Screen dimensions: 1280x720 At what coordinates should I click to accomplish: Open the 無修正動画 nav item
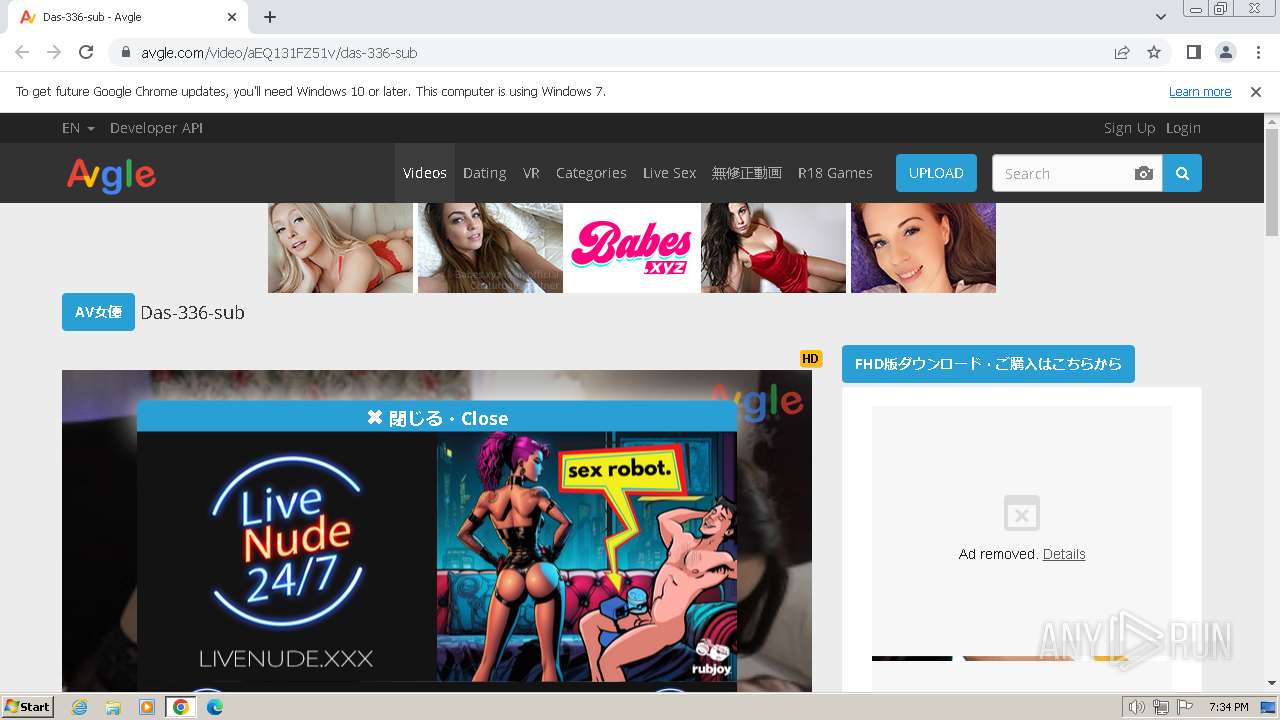(x=747, y=173)
